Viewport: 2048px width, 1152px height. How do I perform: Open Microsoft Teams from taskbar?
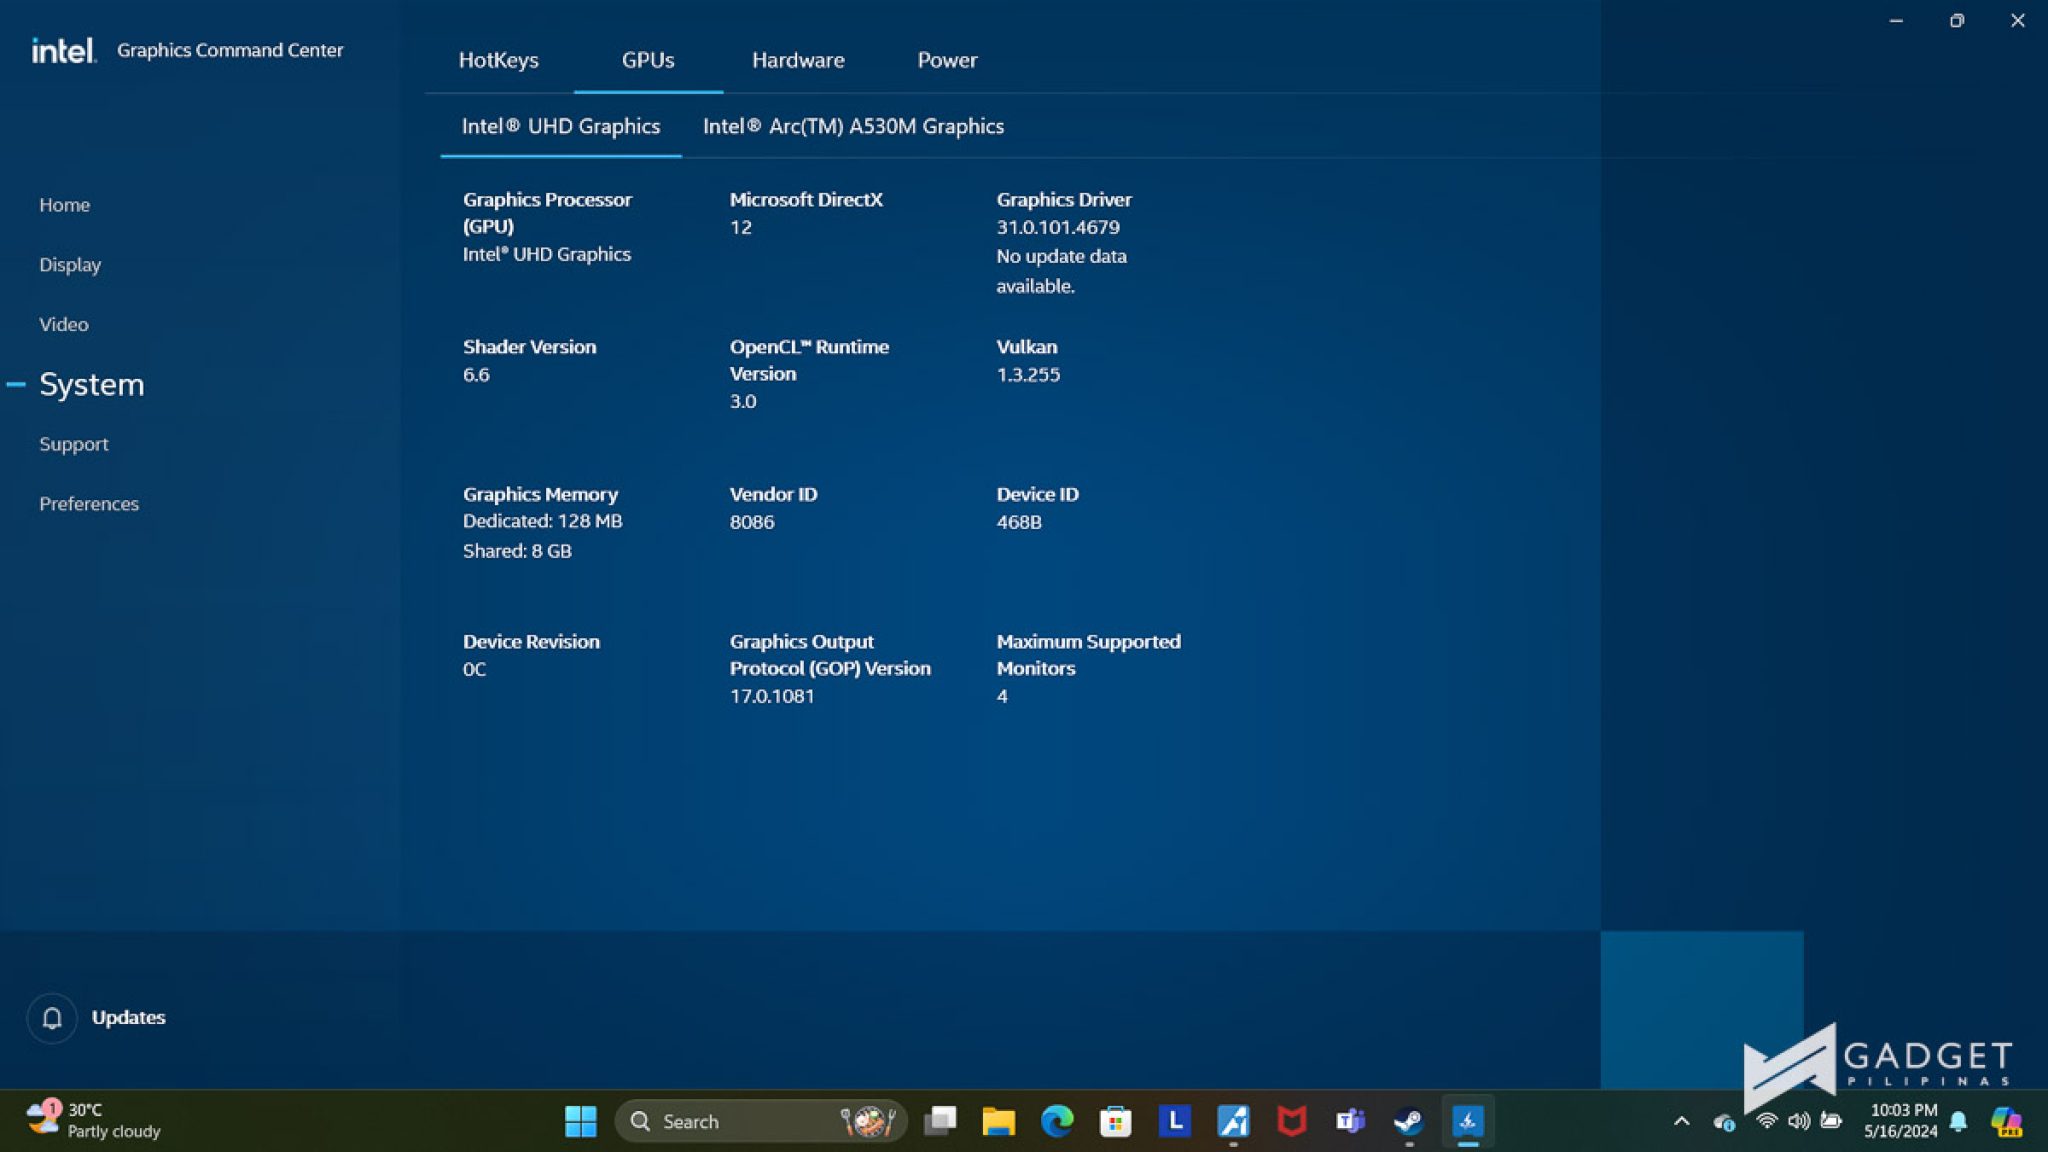1350,1121
